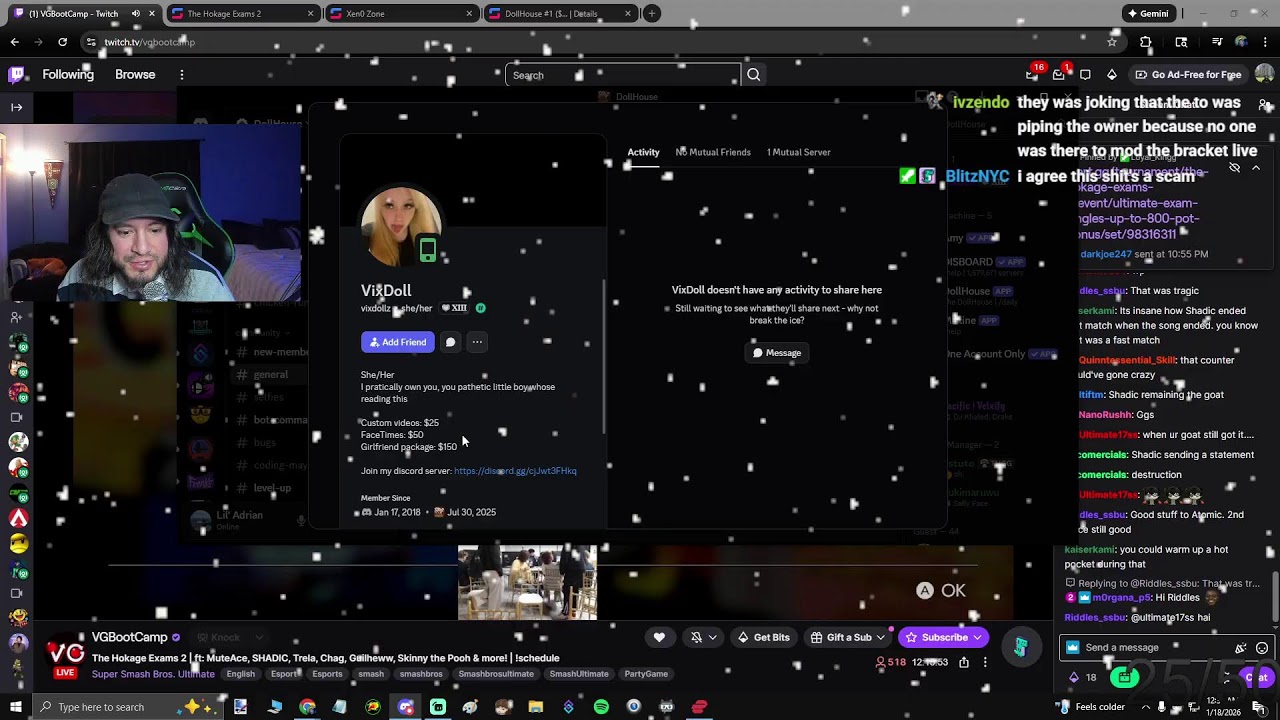Select the 1 Mutual Server tab
This screenshot has width=1280, height=720.
point(798,152)
